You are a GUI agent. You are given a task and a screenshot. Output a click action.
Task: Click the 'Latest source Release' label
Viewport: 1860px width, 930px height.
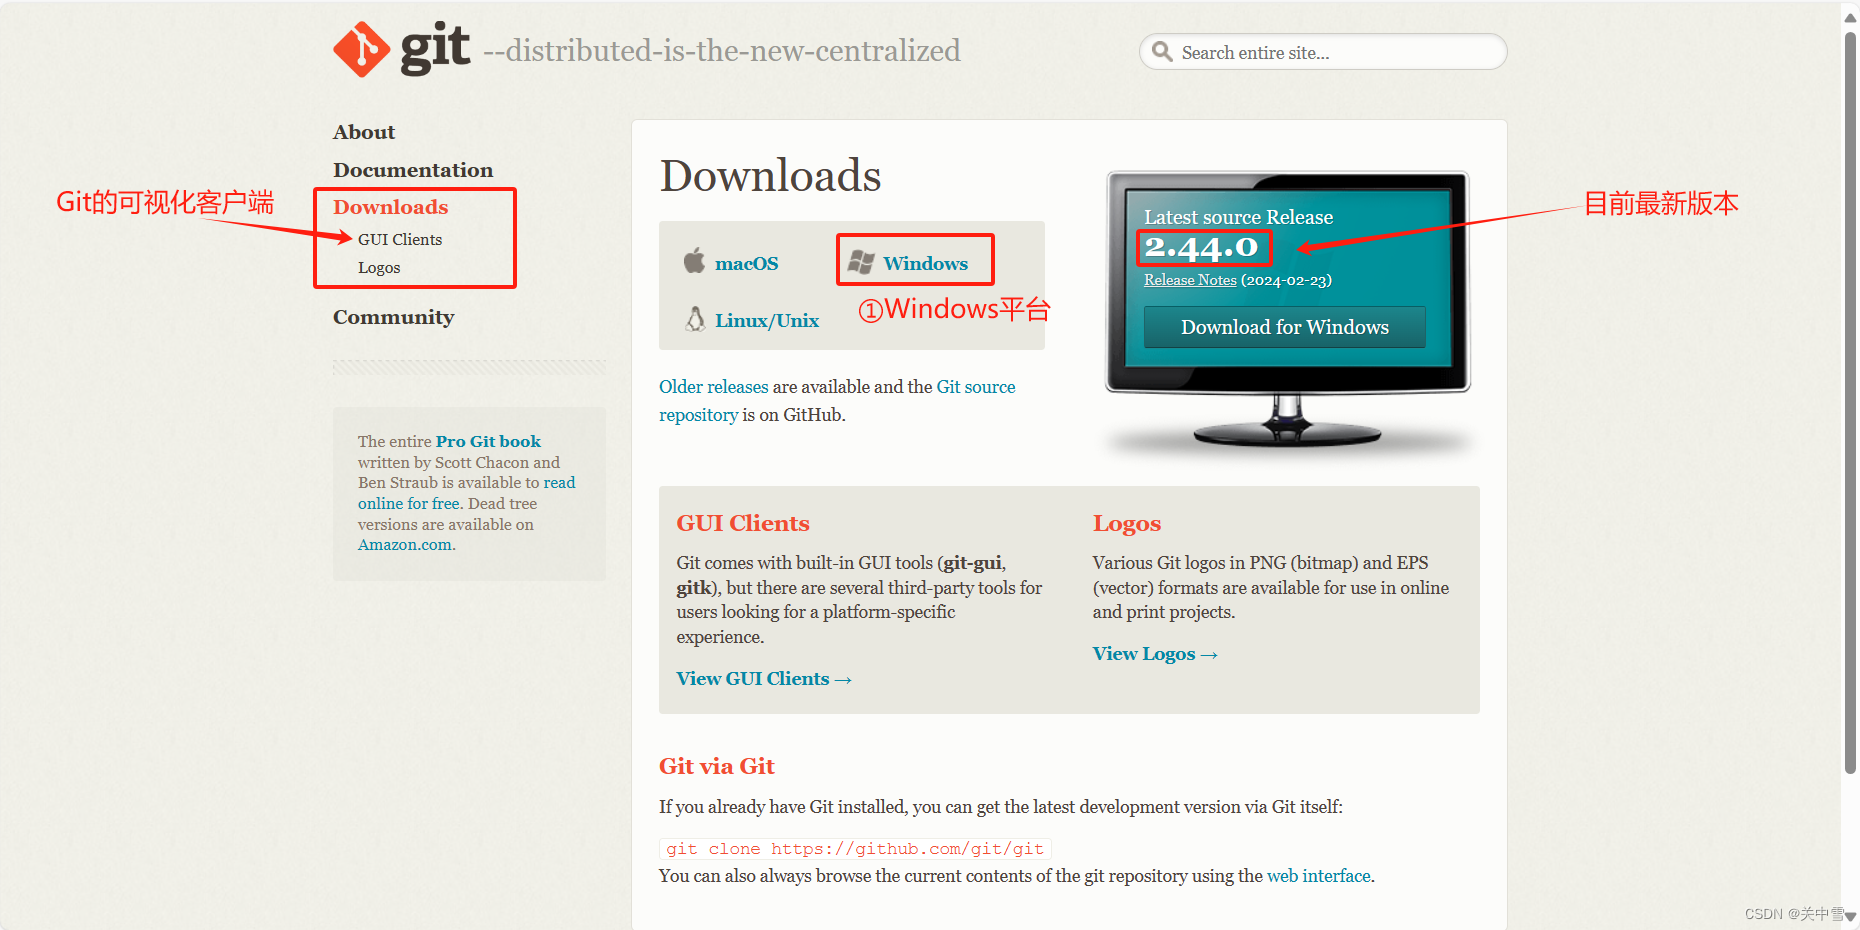1238,217
